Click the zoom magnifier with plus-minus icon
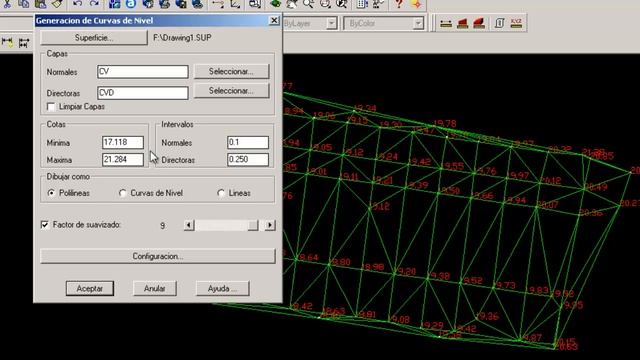The image size is (640, 360). click(308, 4)
